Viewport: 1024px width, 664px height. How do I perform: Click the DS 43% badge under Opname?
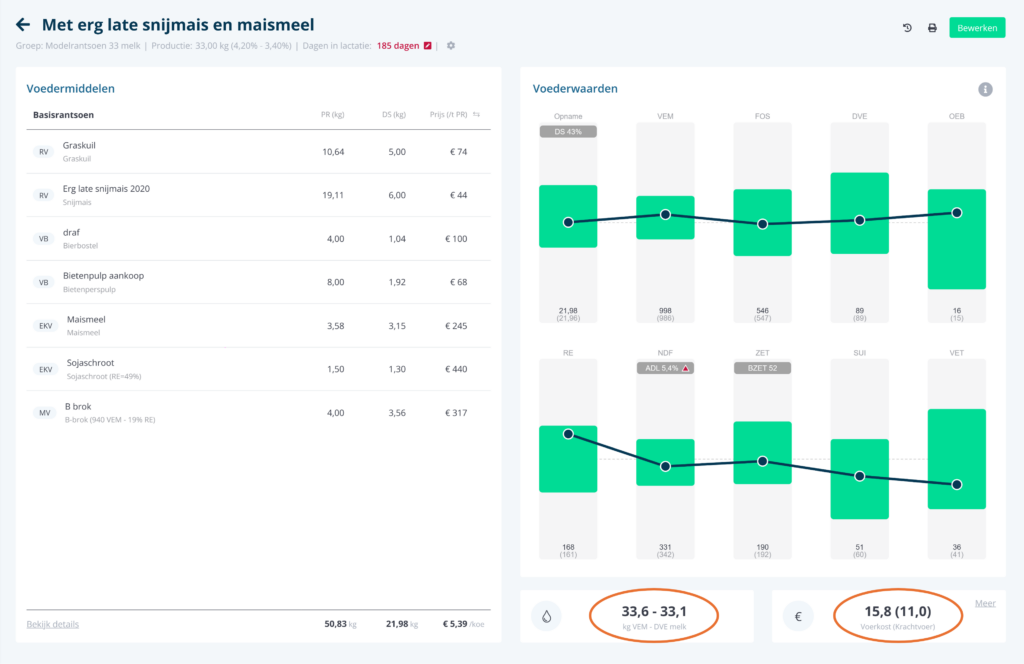[x=568, y=132]
